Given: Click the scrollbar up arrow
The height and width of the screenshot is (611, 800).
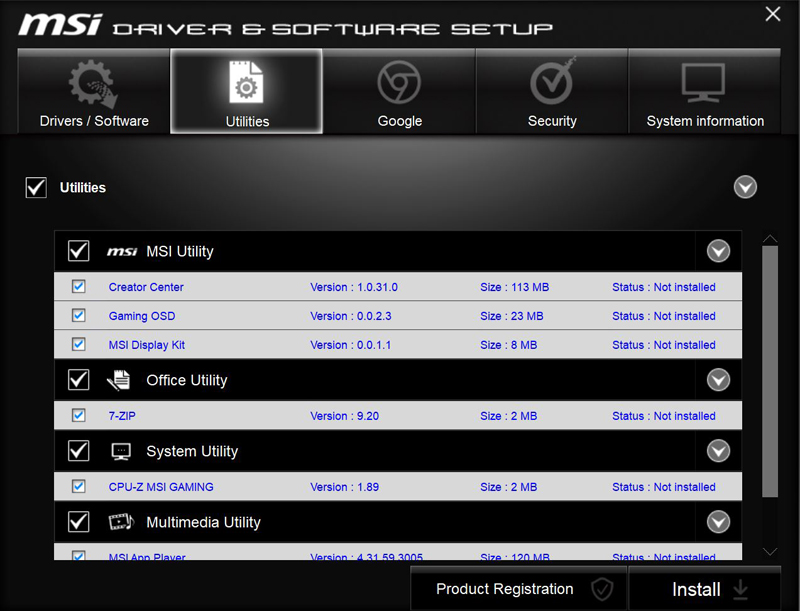Looking at the screenshot, I should coord(770,238).
